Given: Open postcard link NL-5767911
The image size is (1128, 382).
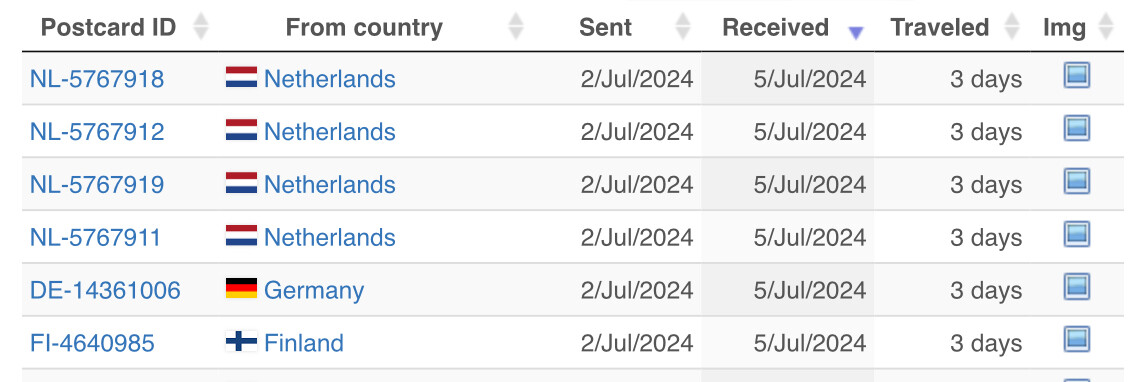Looking at the screenshot, I should pyautogui.click(x=95, y=237).
